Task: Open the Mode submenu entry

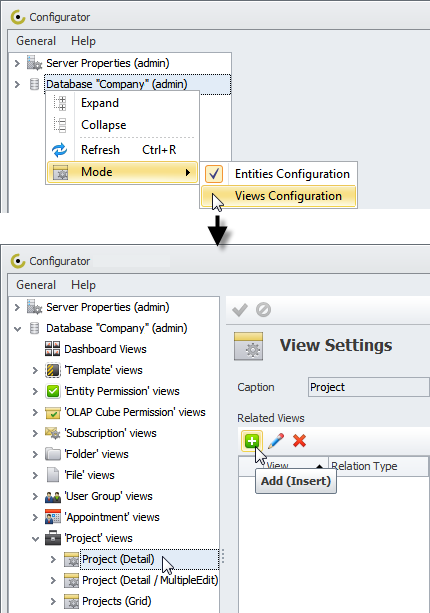Action: click(122, 172)
